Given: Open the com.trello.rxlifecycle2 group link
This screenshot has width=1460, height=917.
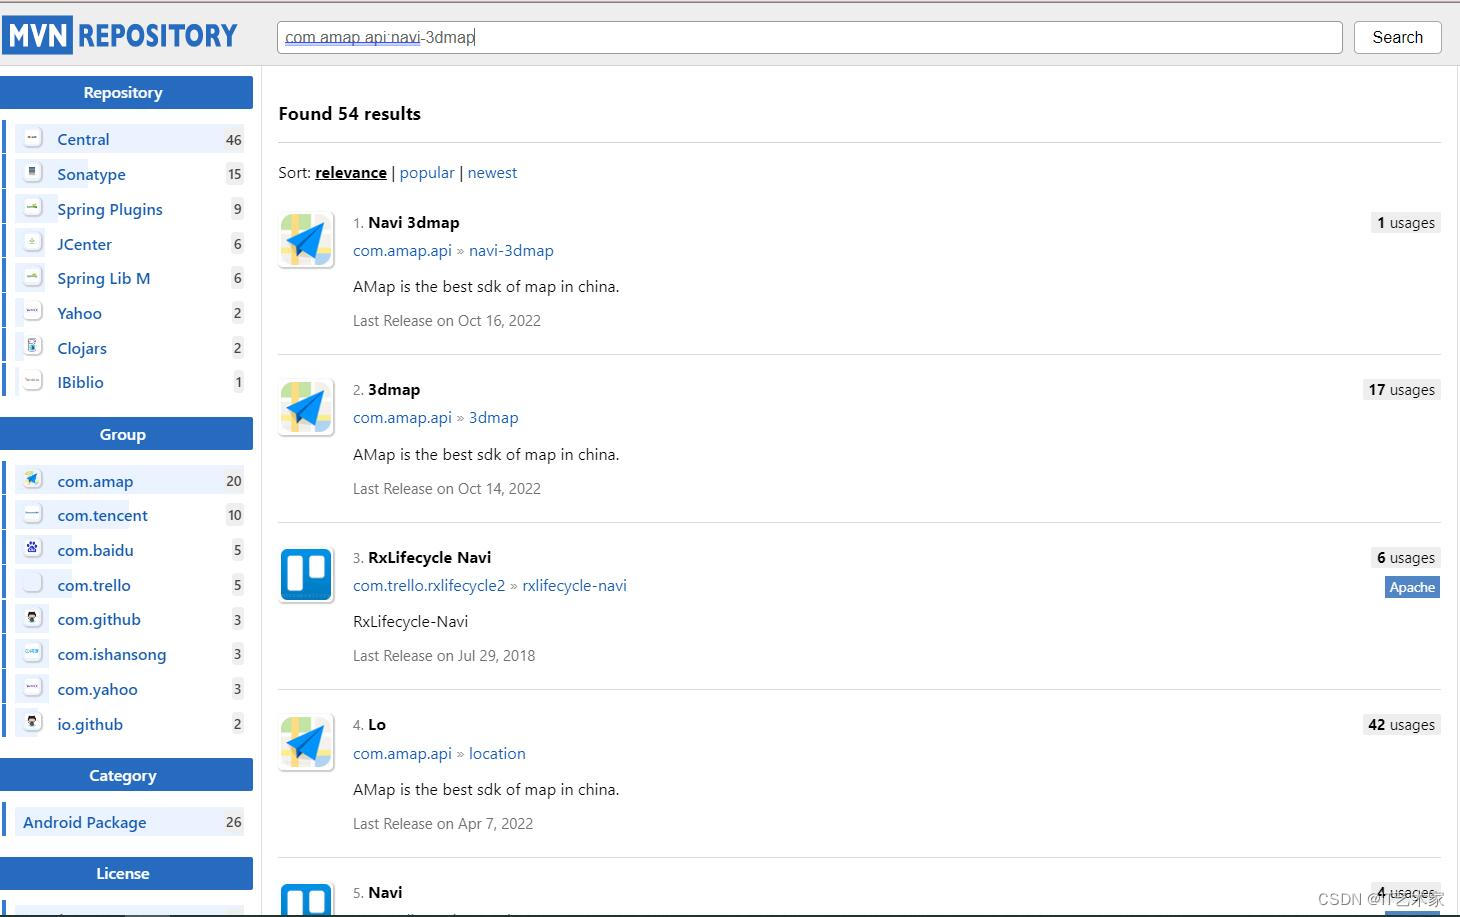Looking at the screenshot, I should (429, 585).
